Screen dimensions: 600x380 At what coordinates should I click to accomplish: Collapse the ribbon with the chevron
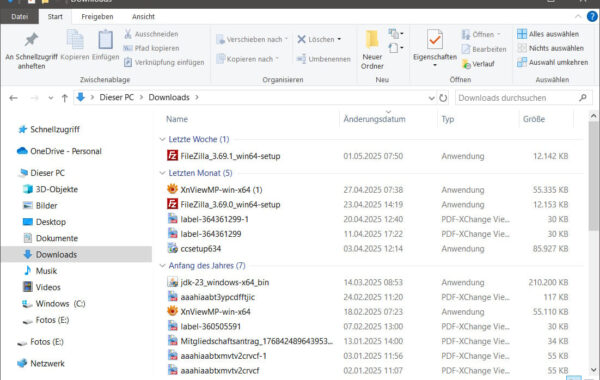[578, 16]
